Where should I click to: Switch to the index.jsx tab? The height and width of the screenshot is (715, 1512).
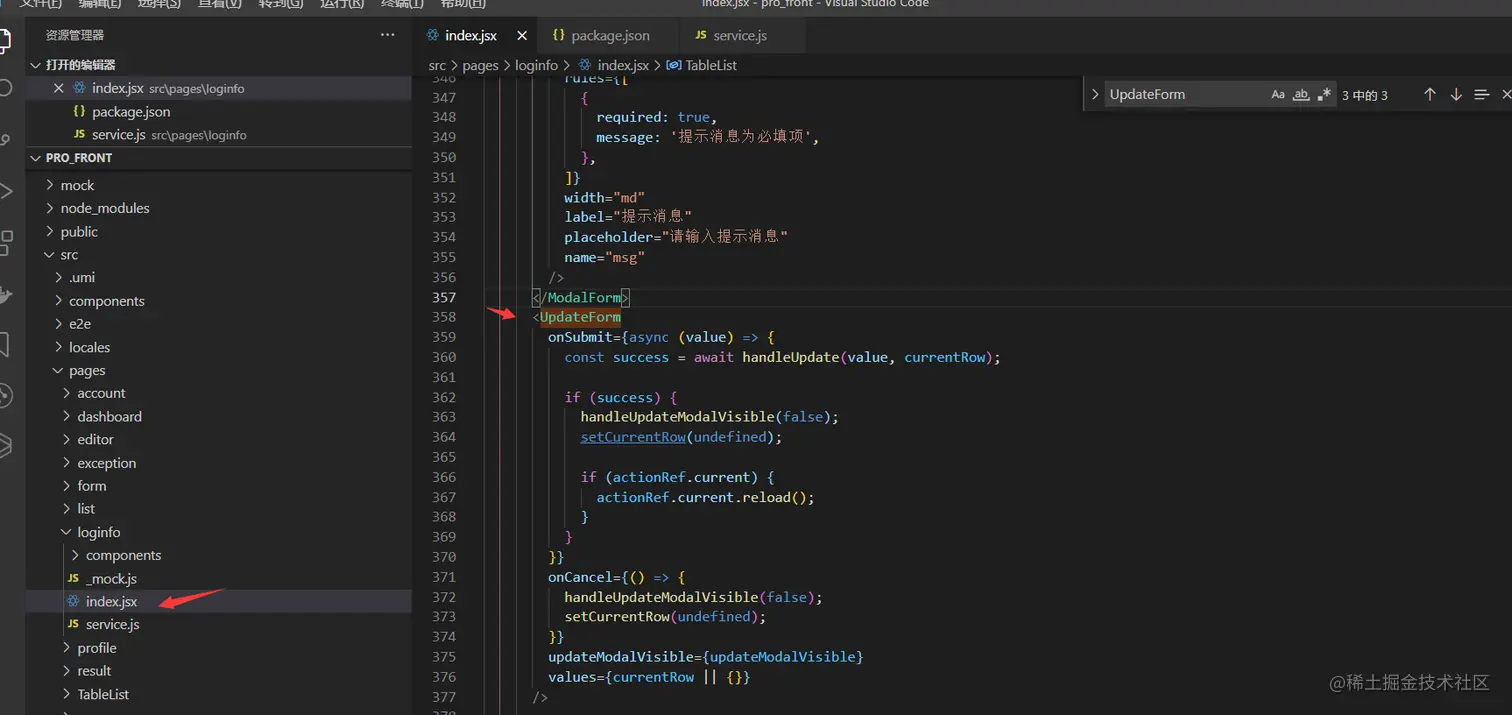pyautogui.click(x=471, y=35)
